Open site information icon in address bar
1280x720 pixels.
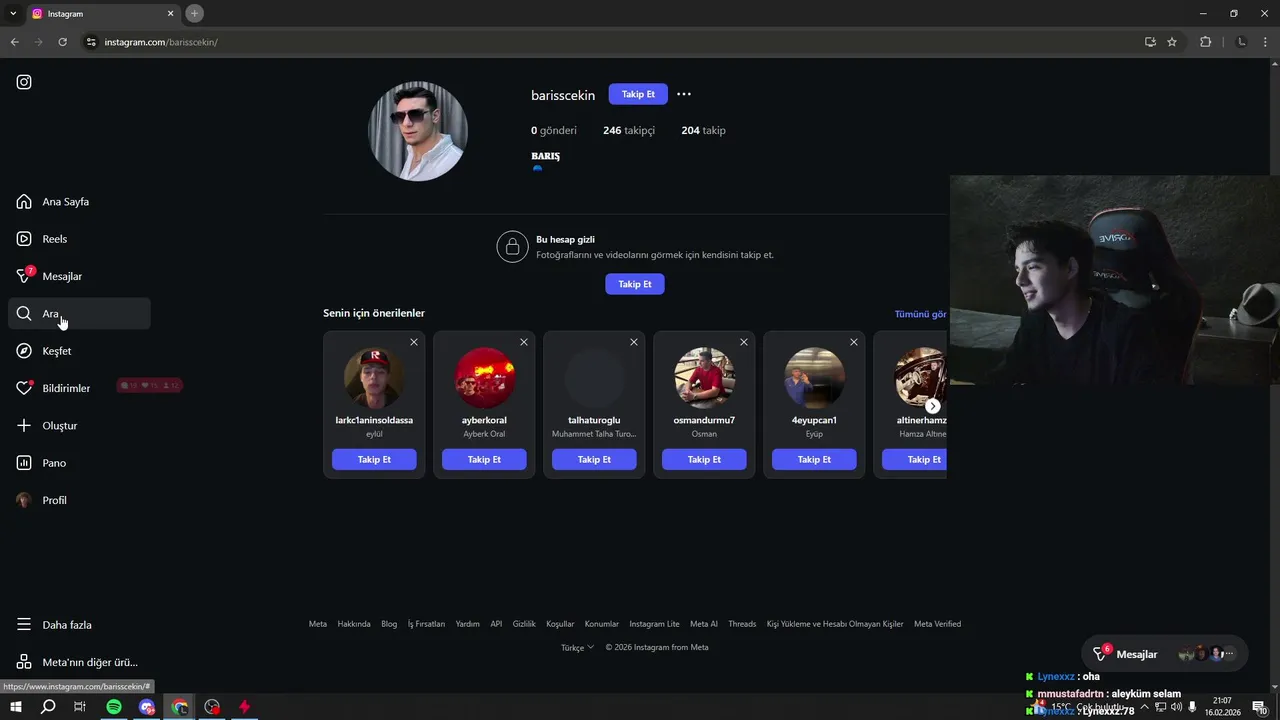click(x=91, y=42)
